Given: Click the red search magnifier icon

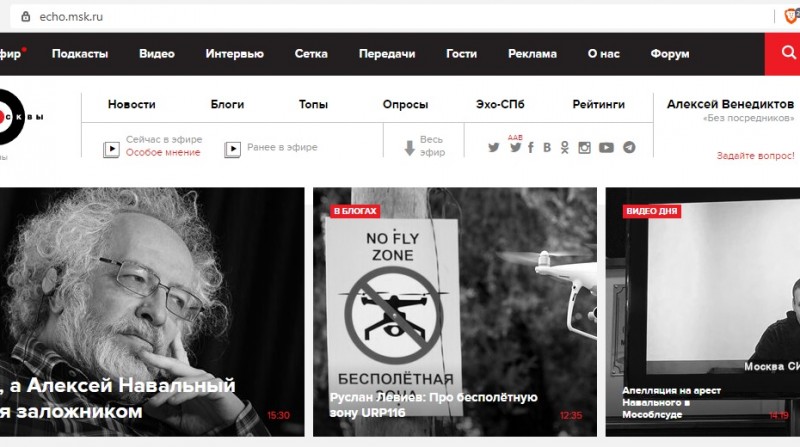Looking at the screenshot, I should pos(784,54).
